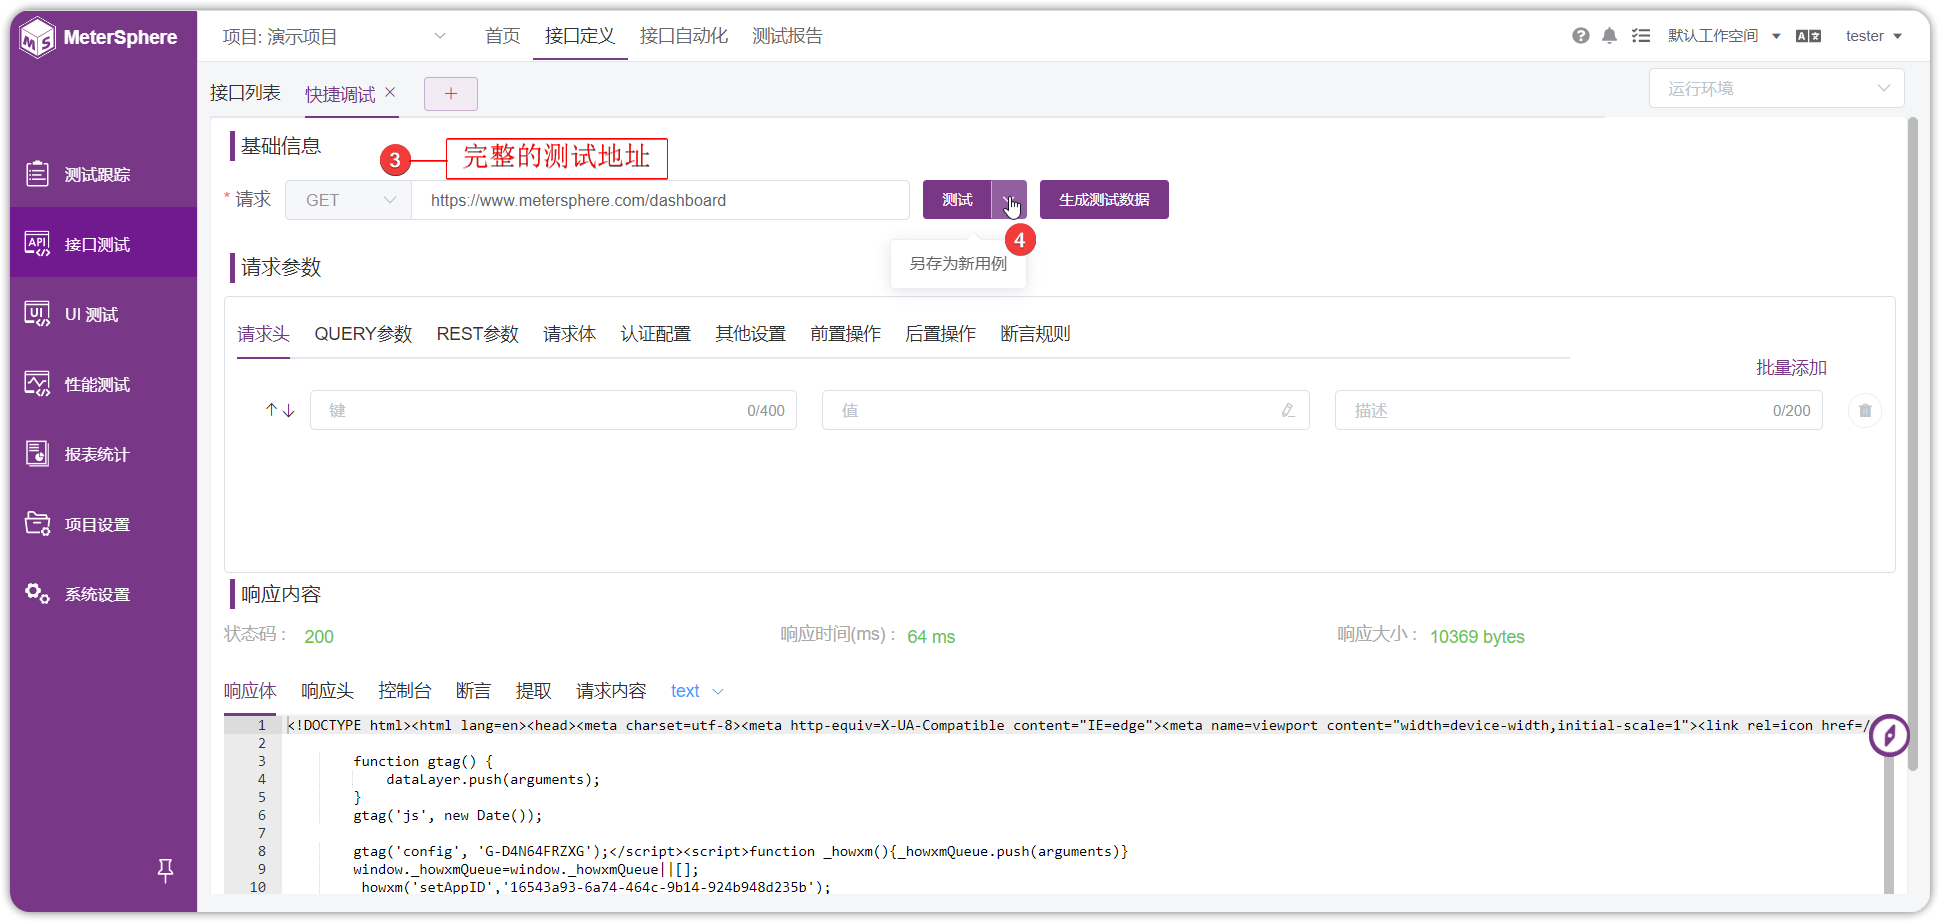Click the 测试 button
Screen dimensions: 1940x922
pos(957,199)
